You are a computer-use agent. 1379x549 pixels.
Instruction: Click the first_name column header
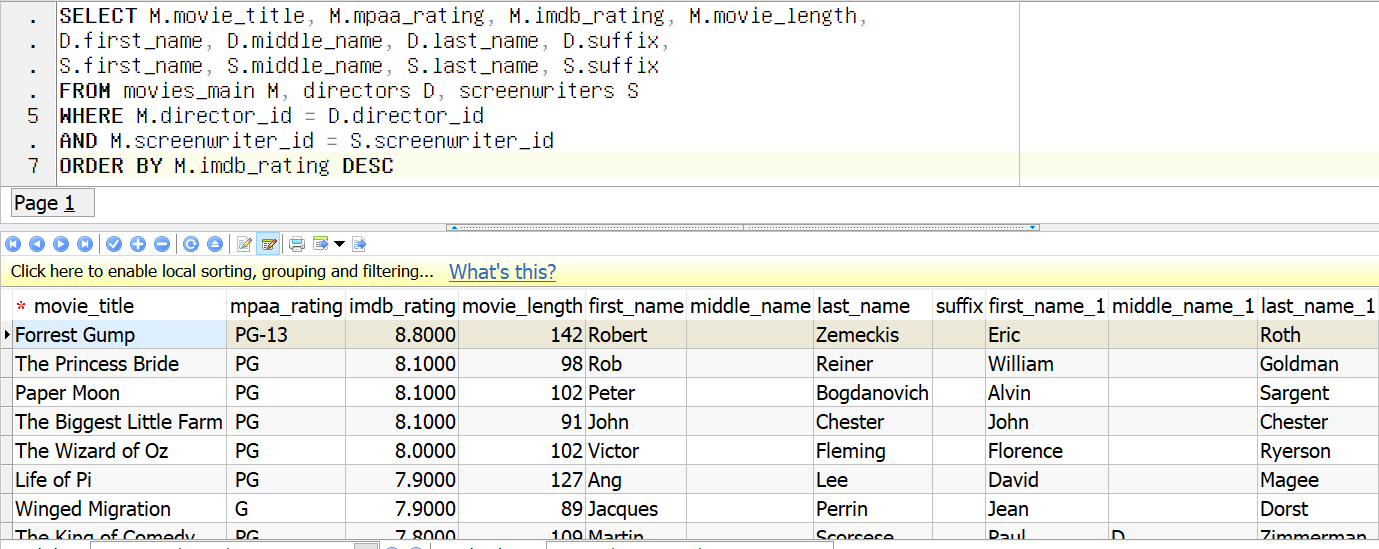point(636,306)
